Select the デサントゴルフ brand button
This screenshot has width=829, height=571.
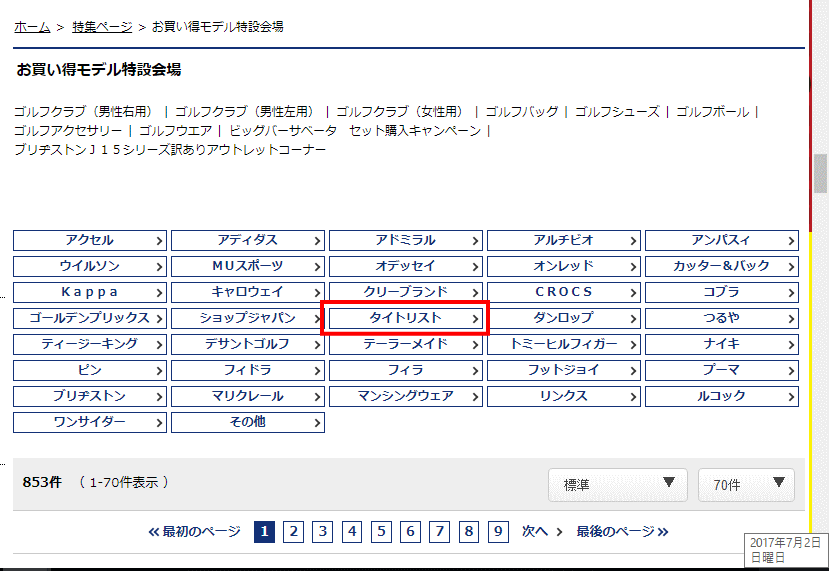[248, 344]
